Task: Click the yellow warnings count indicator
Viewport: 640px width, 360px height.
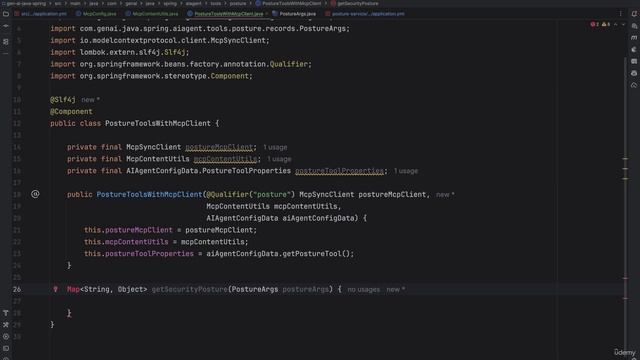Action: point(606,24)
